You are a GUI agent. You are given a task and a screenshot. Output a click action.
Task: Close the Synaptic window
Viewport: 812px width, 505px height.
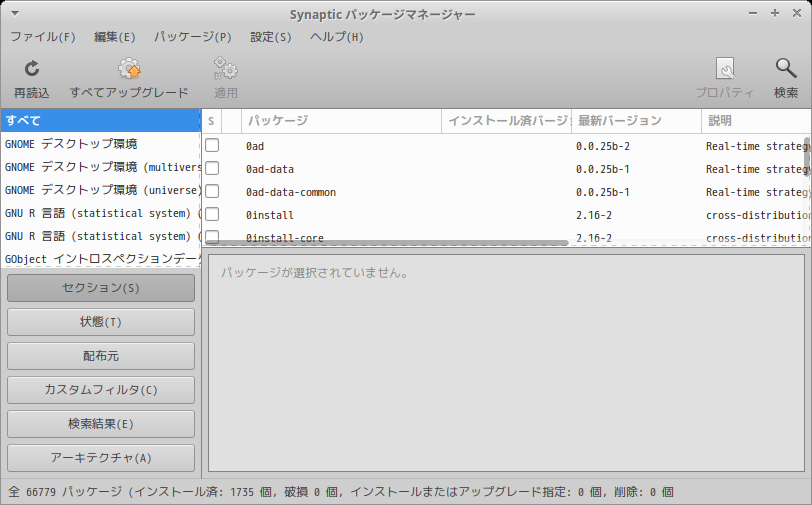click(797, 13)
